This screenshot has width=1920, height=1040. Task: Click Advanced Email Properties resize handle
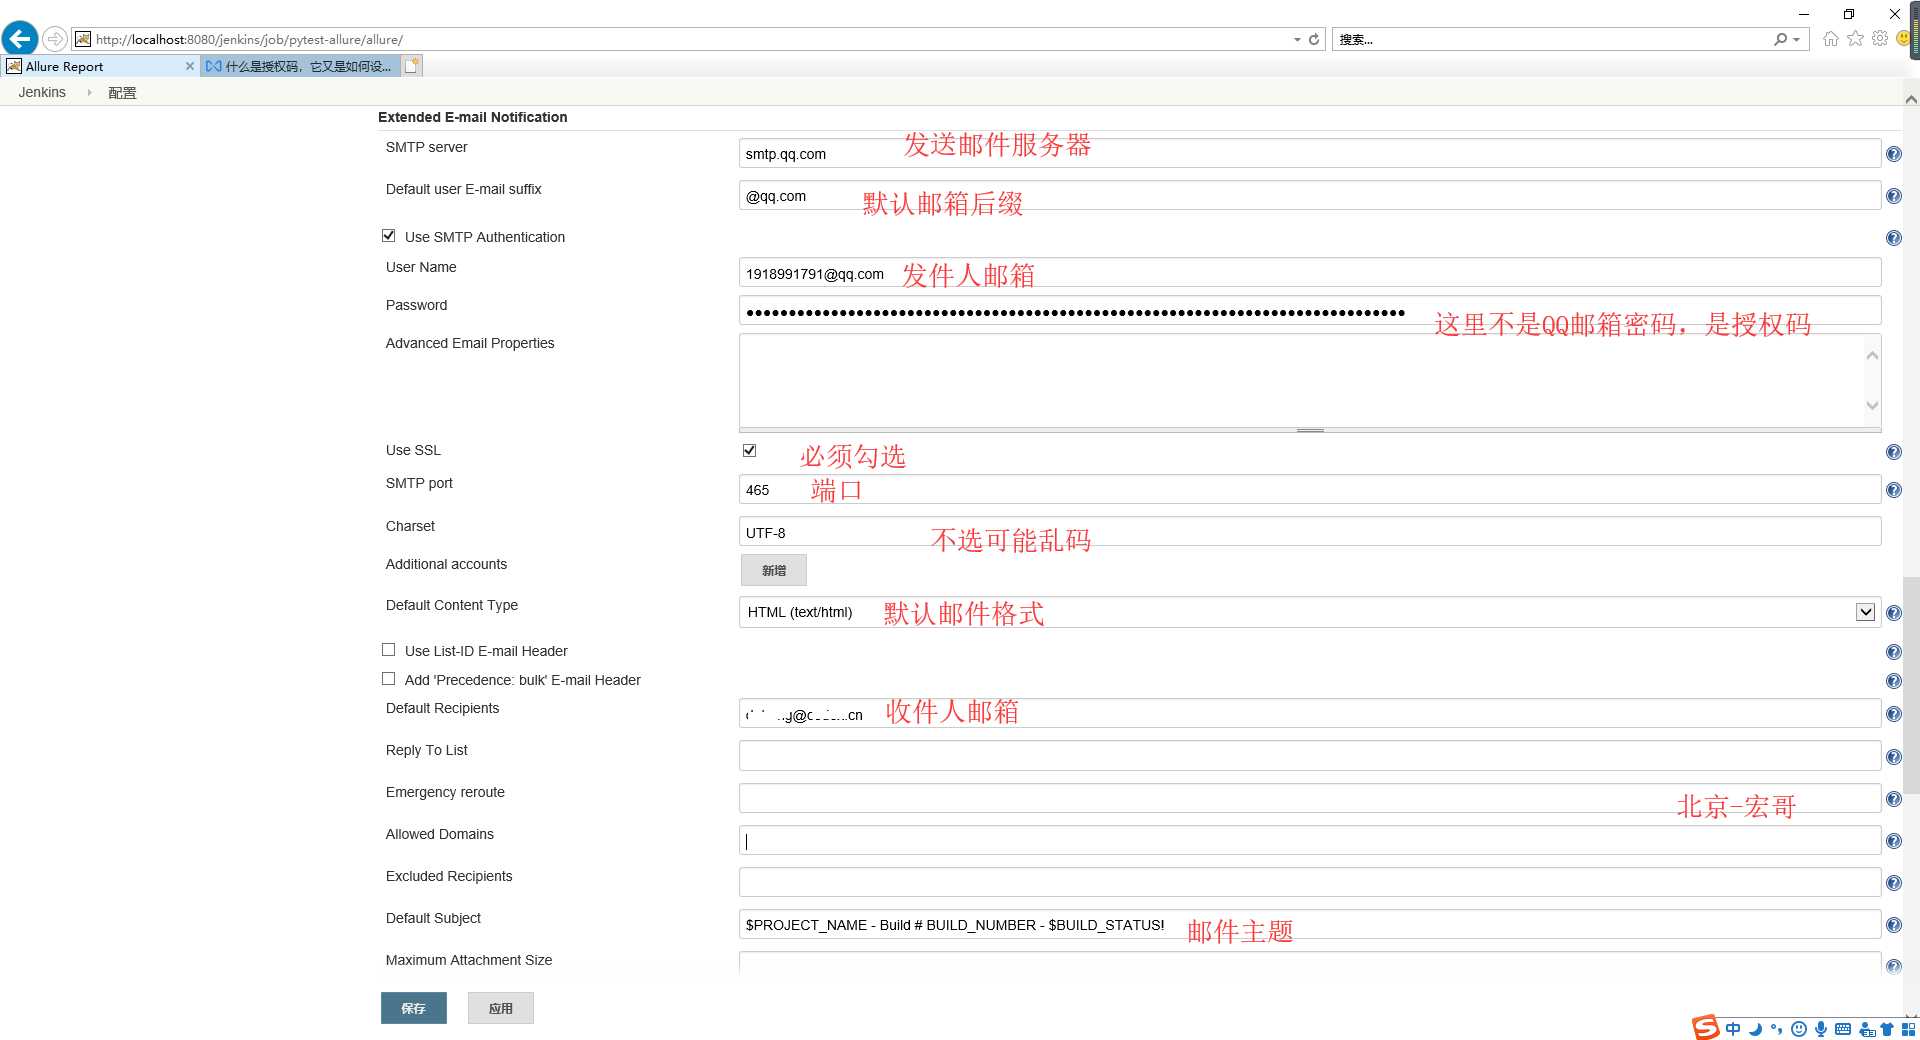[x=1310, y=430]
